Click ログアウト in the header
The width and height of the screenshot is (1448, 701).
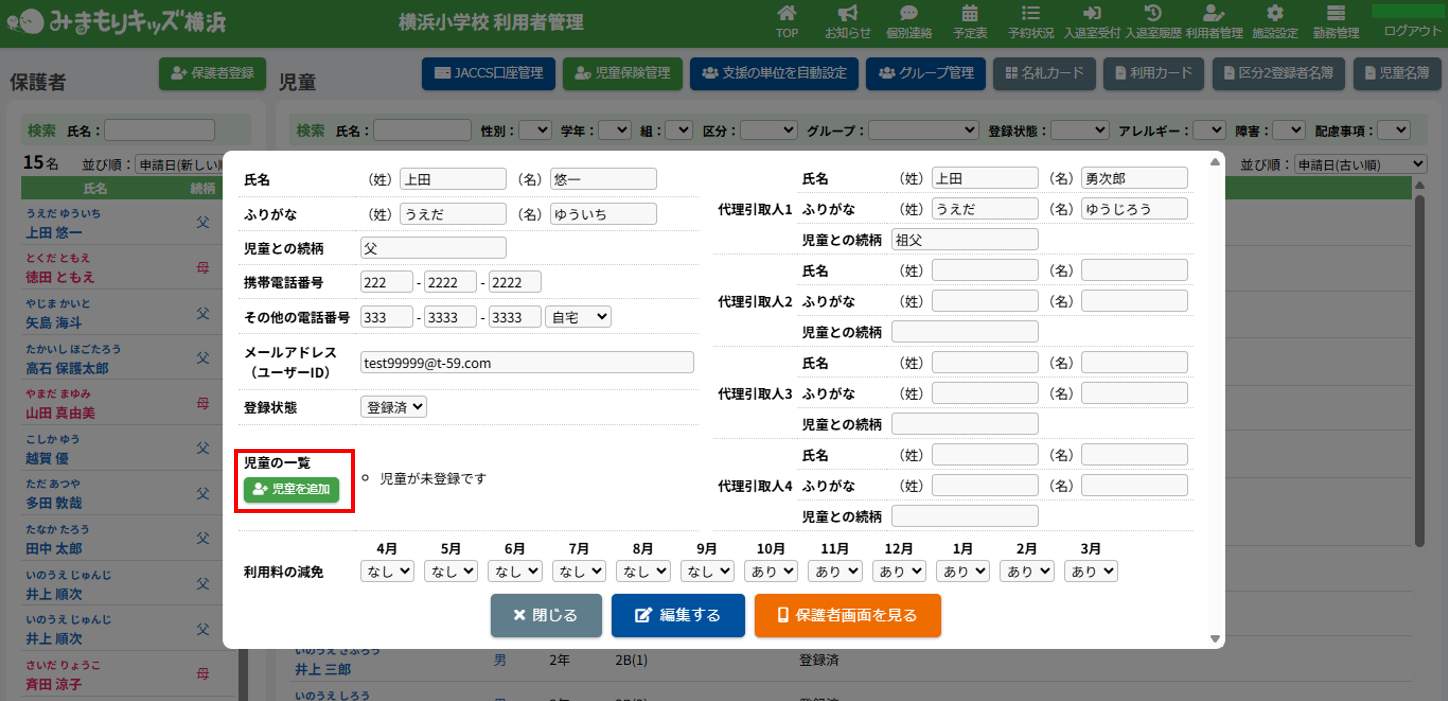(1412, 30)
